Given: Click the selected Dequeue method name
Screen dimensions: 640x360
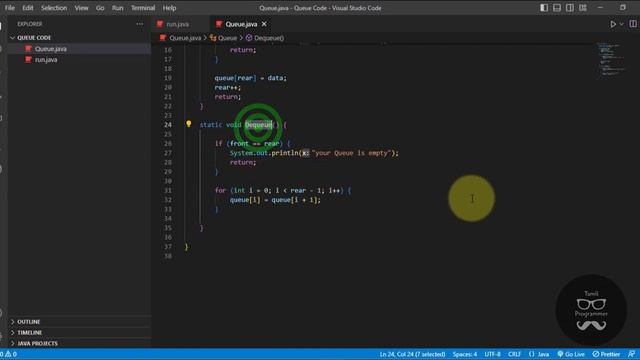Looking at the screenshot, I should coord(258,125).
